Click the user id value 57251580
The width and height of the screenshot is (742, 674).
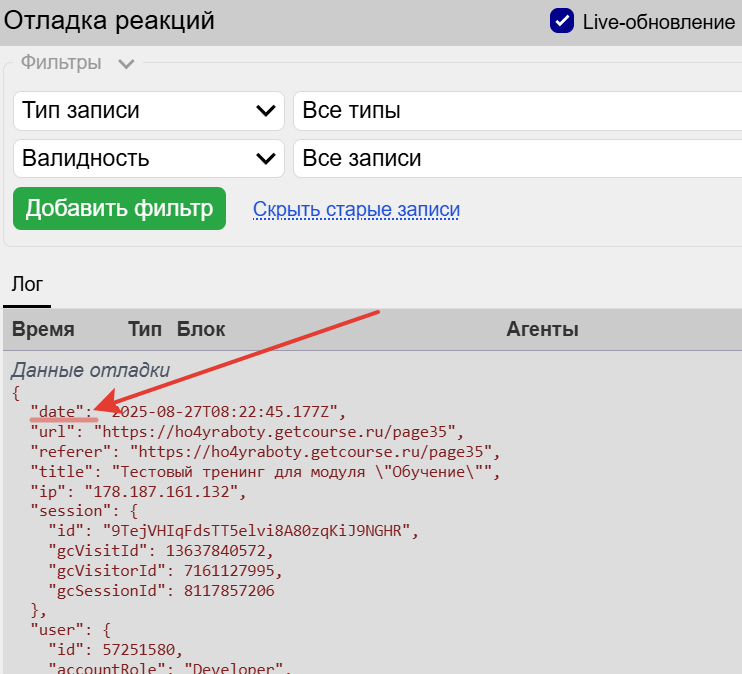[139, 650]
